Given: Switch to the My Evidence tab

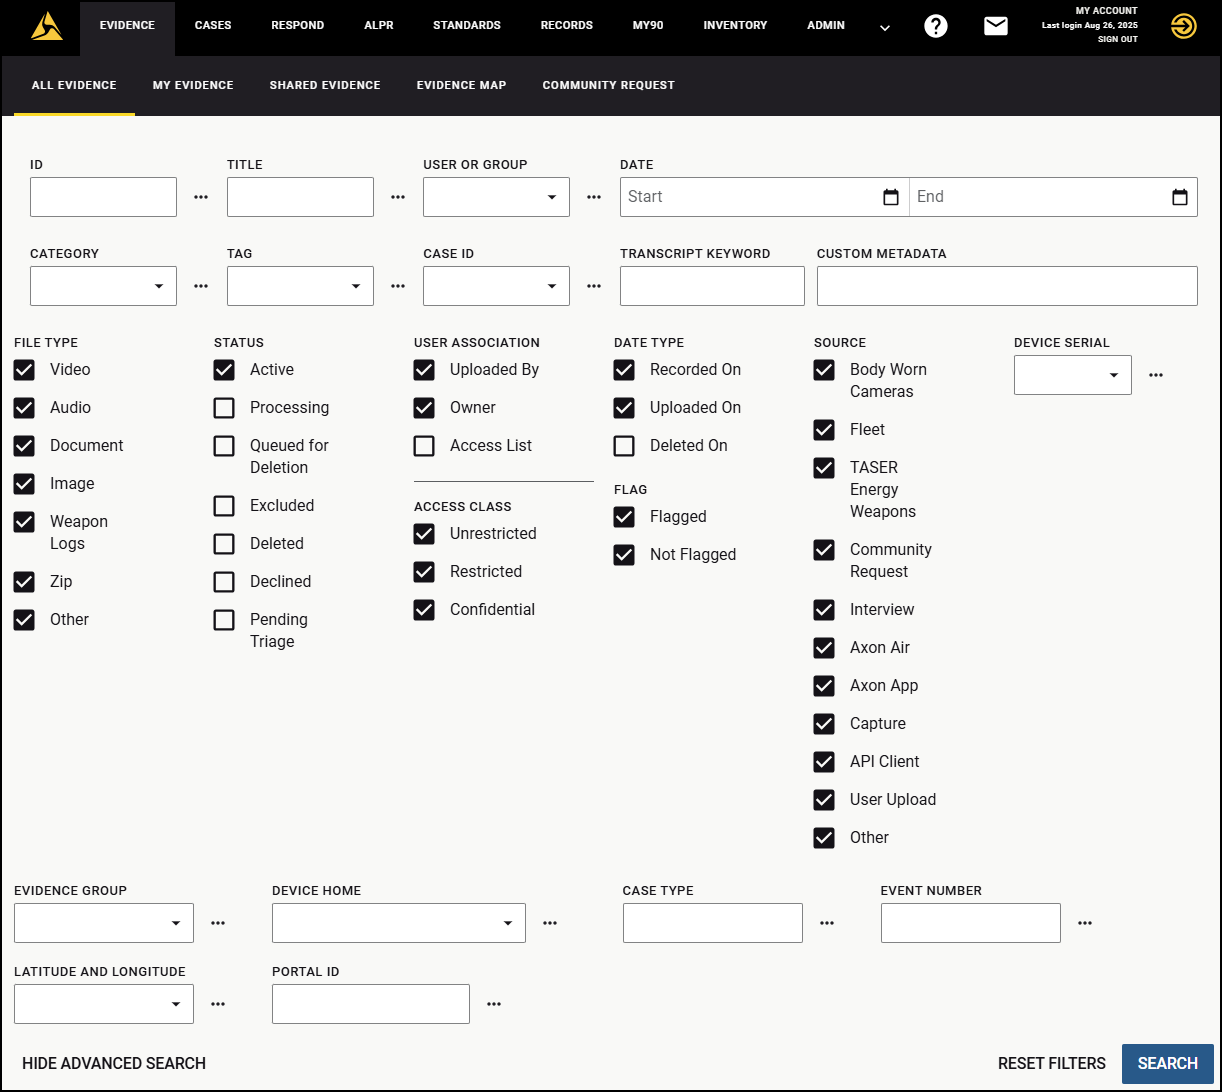Looking at the screenshot, I should pyautogui.click(x=193, y=85).
